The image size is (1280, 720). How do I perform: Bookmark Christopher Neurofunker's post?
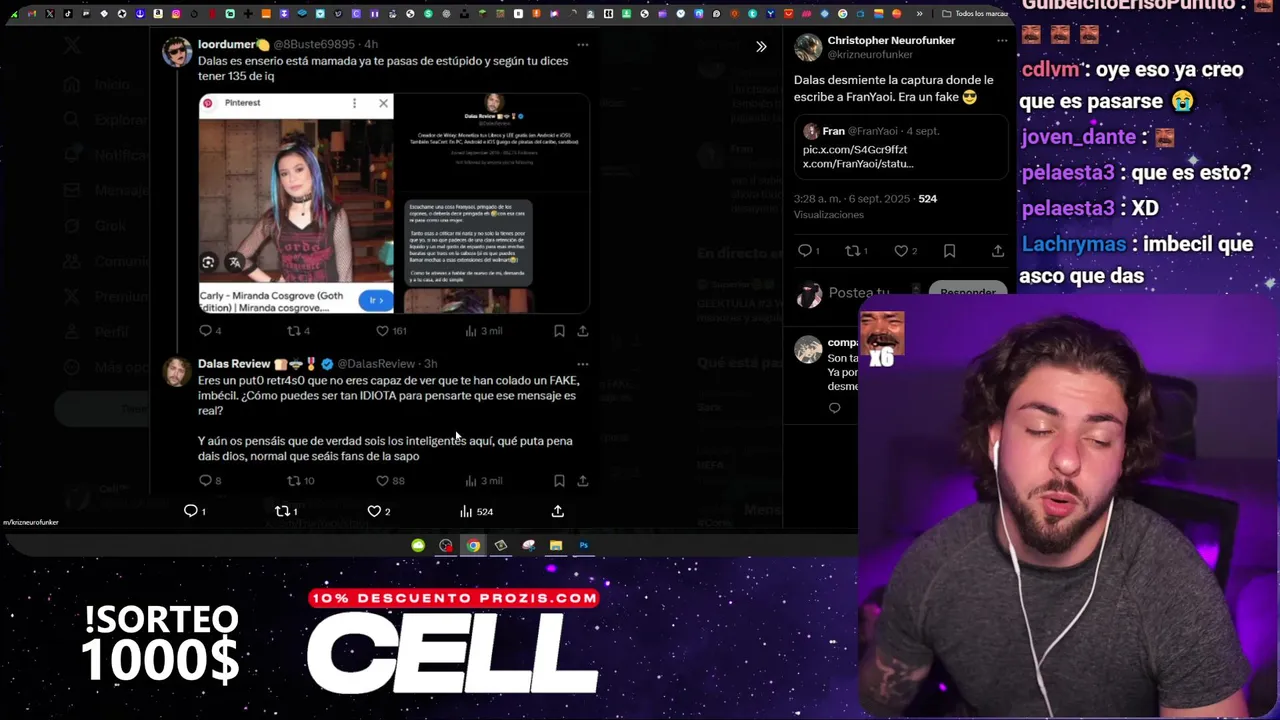click(949, 251)
